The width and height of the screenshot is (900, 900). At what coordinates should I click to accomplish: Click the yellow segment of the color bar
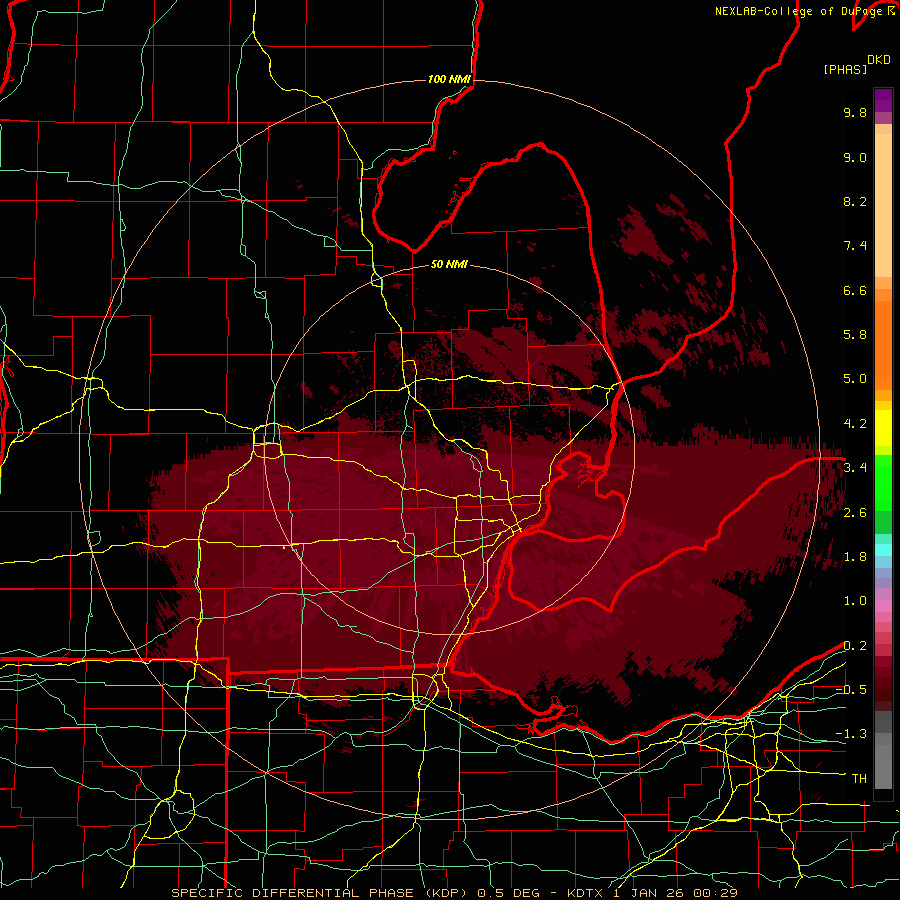pos(883,428)
